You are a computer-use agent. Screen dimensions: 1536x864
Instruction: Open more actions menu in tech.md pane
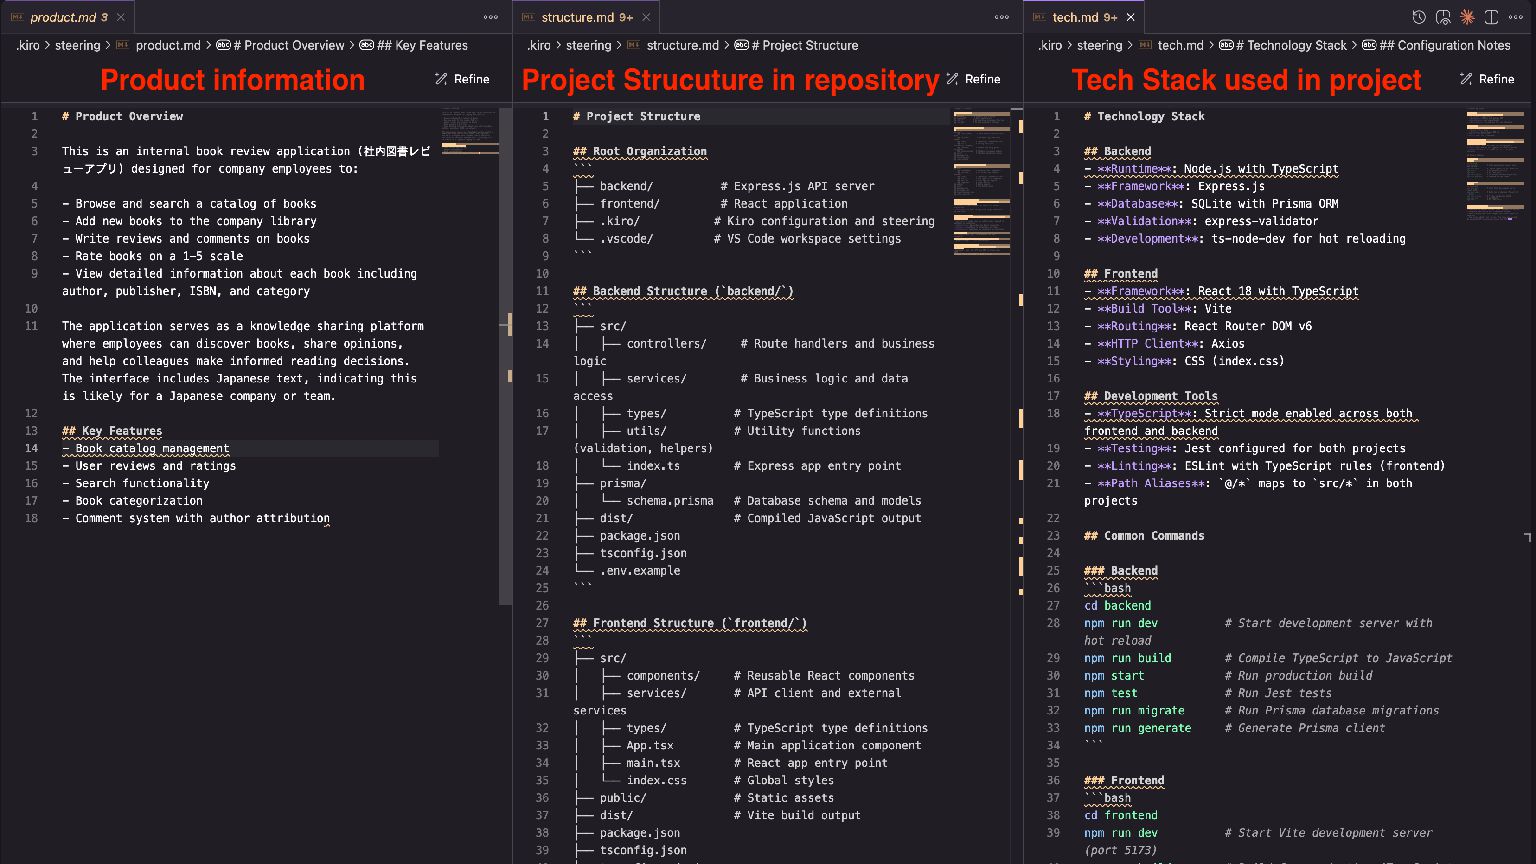(x=1515, y=17)
